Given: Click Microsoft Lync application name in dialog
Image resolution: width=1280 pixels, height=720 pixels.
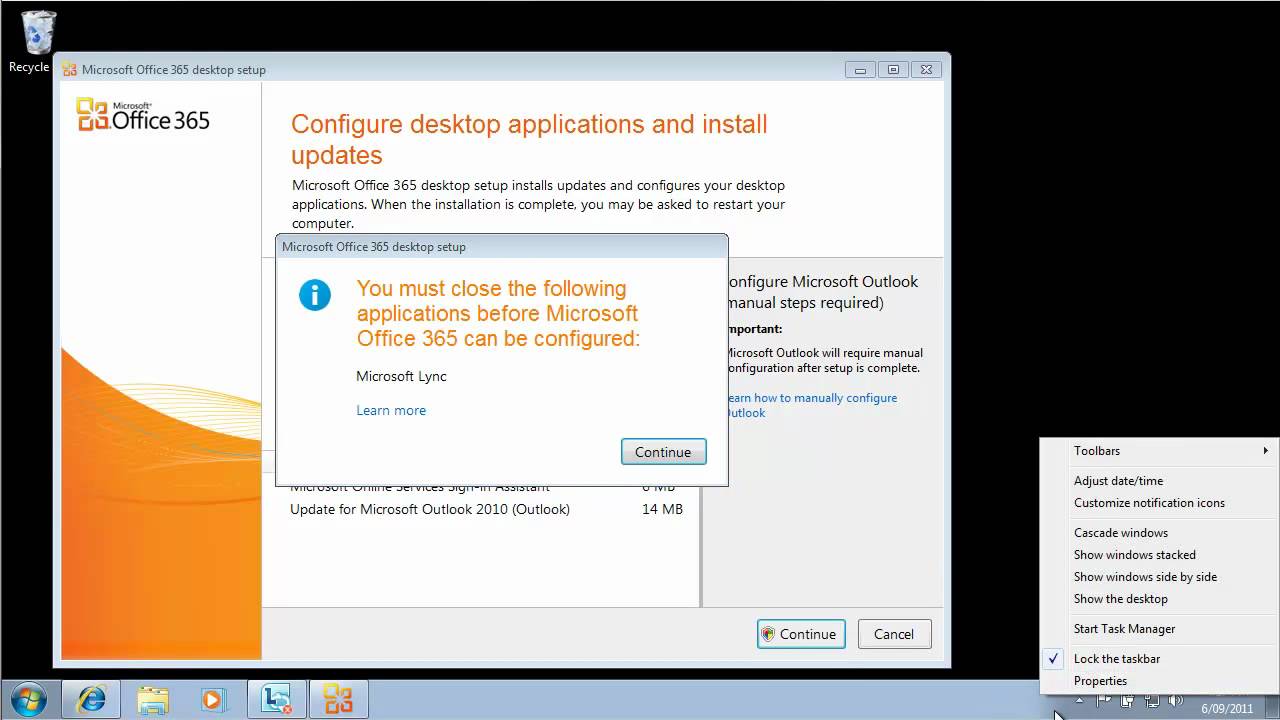Looking at the screenshot, I should tap(401, 376).
